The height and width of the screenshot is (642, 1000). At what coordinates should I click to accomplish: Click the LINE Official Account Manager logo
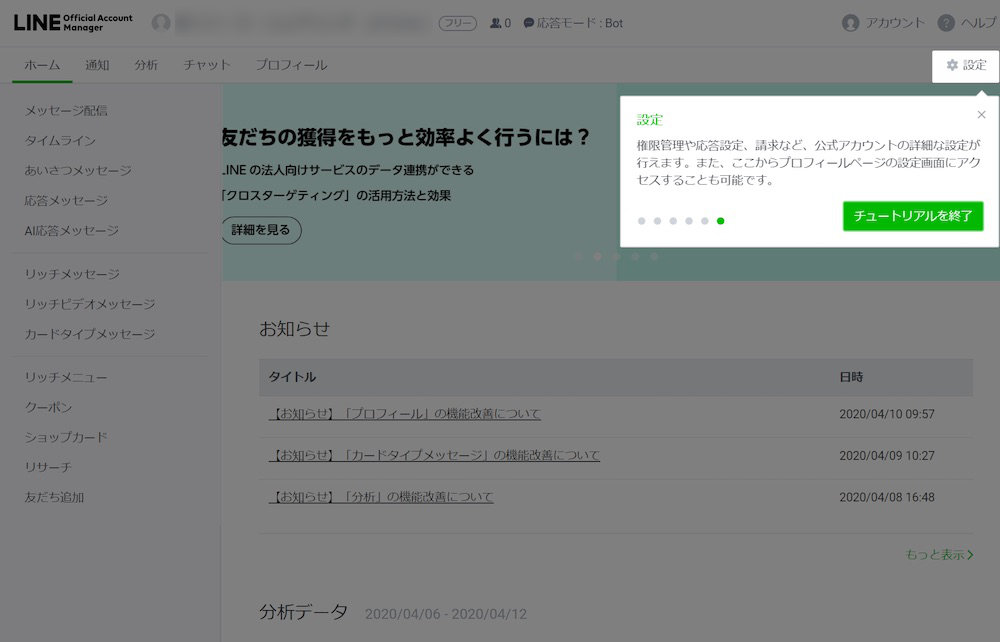point(73,23)
